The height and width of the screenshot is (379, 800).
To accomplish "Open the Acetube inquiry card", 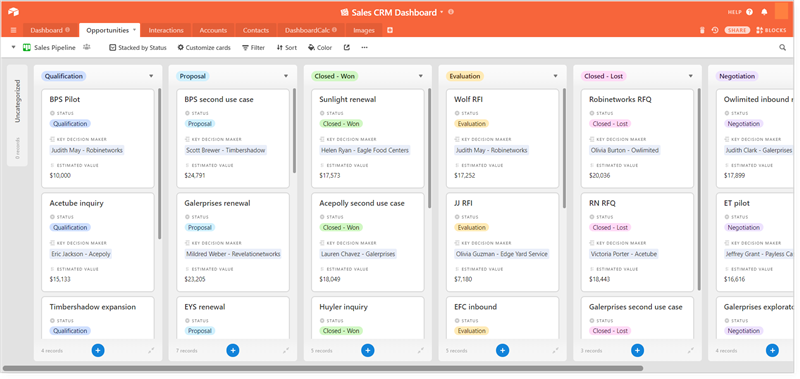I will pos(98,242).
